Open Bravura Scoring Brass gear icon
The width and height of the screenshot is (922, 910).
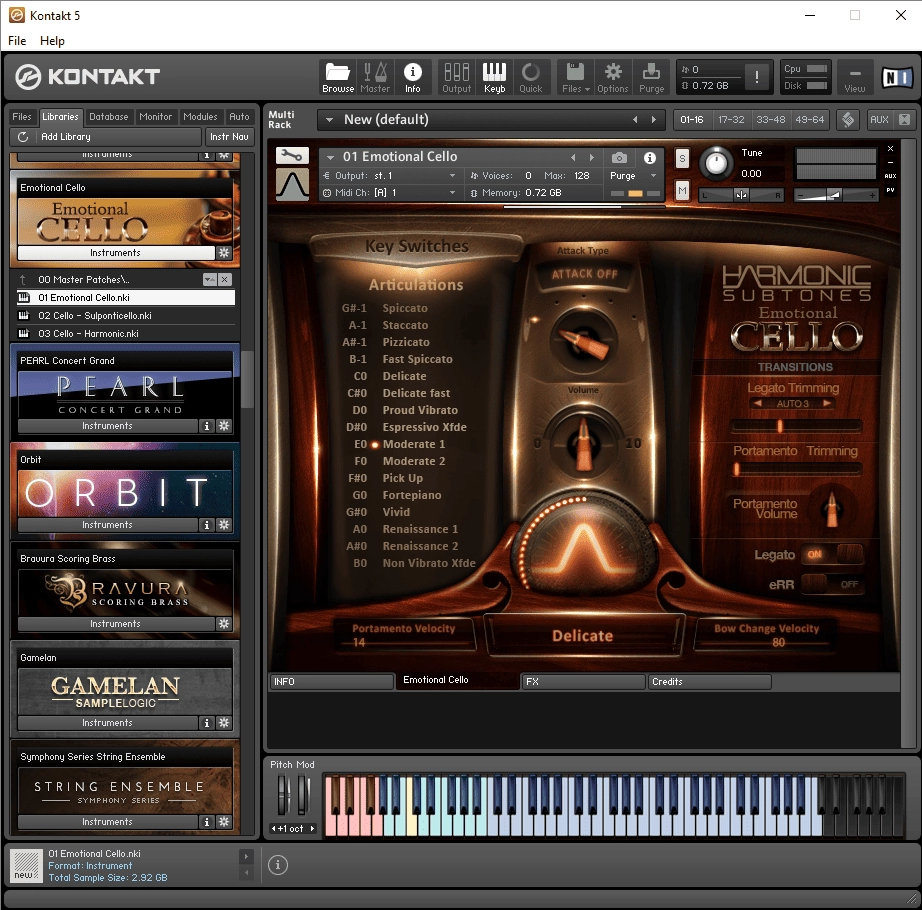pos(224,623)
